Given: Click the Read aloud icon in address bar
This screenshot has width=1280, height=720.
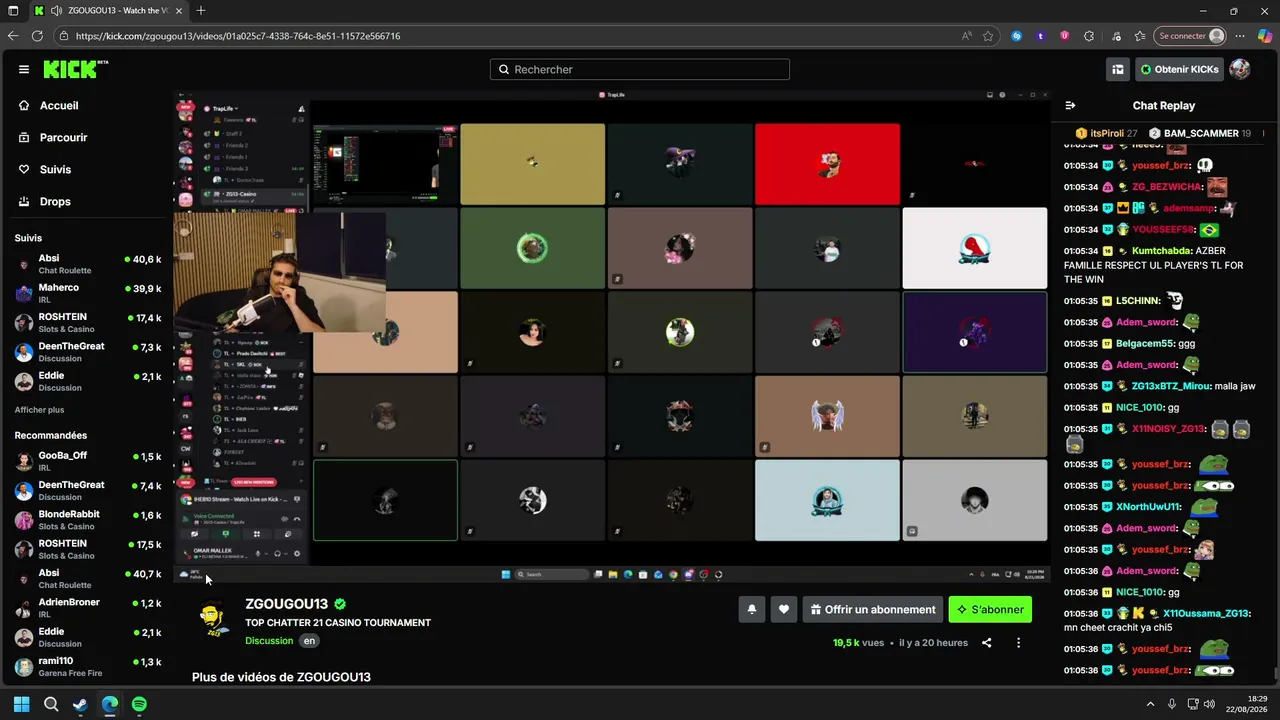Looking at the screenshot, I should (966, 36).
